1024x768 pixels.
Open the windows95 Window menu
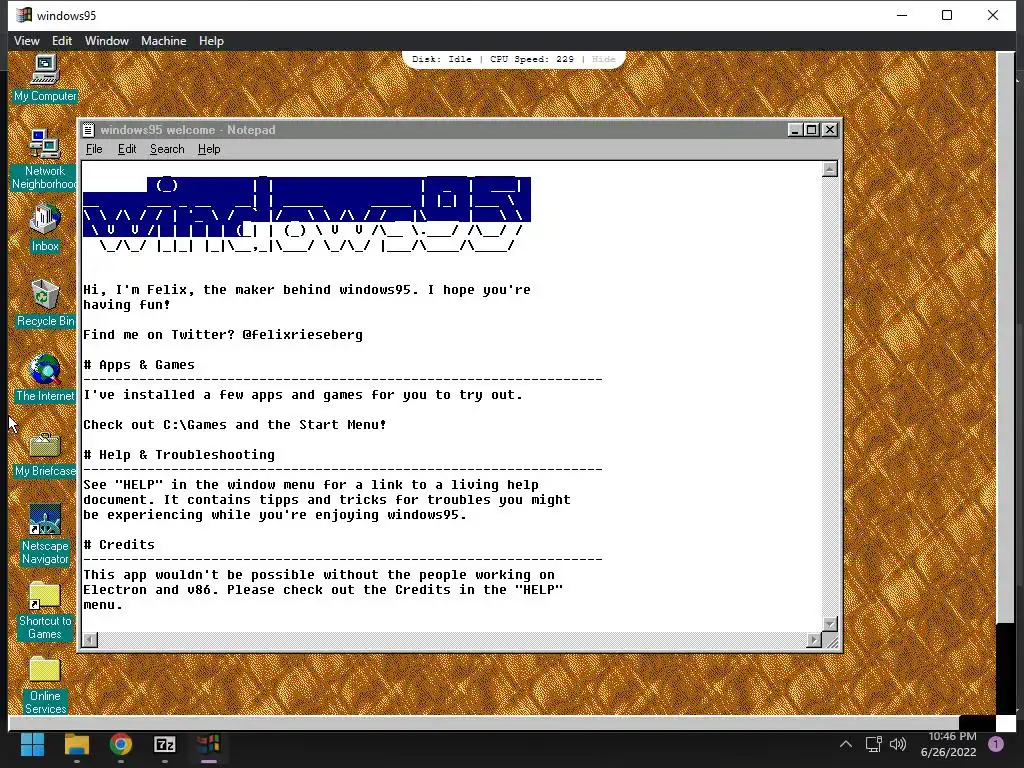(x=106, y=40)
